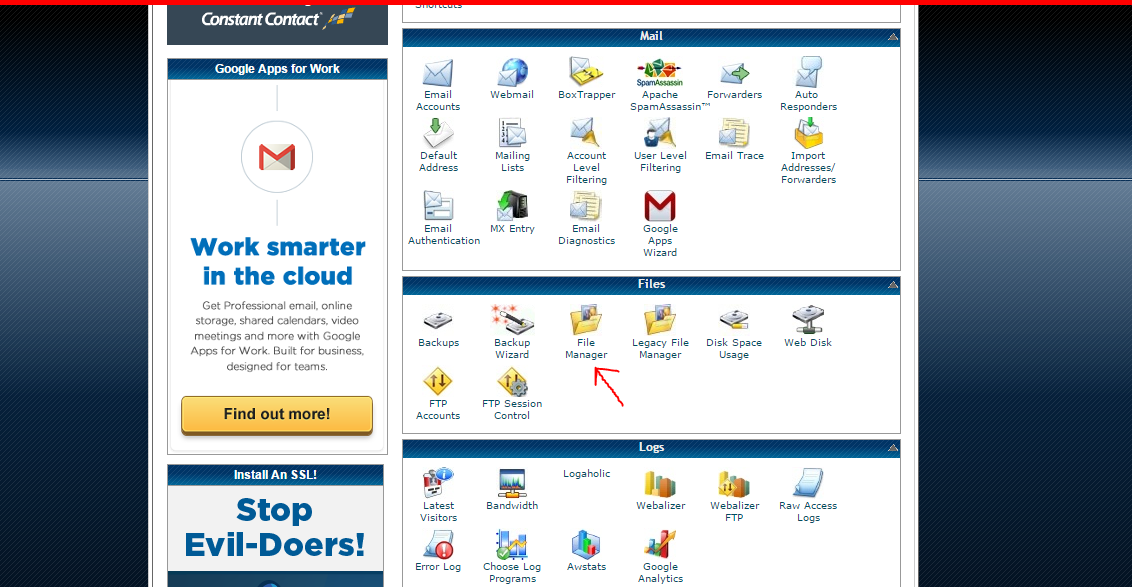Click the Install An SSL! header
The width and height of the screenshot is (1132, 587).
[275, 474]
